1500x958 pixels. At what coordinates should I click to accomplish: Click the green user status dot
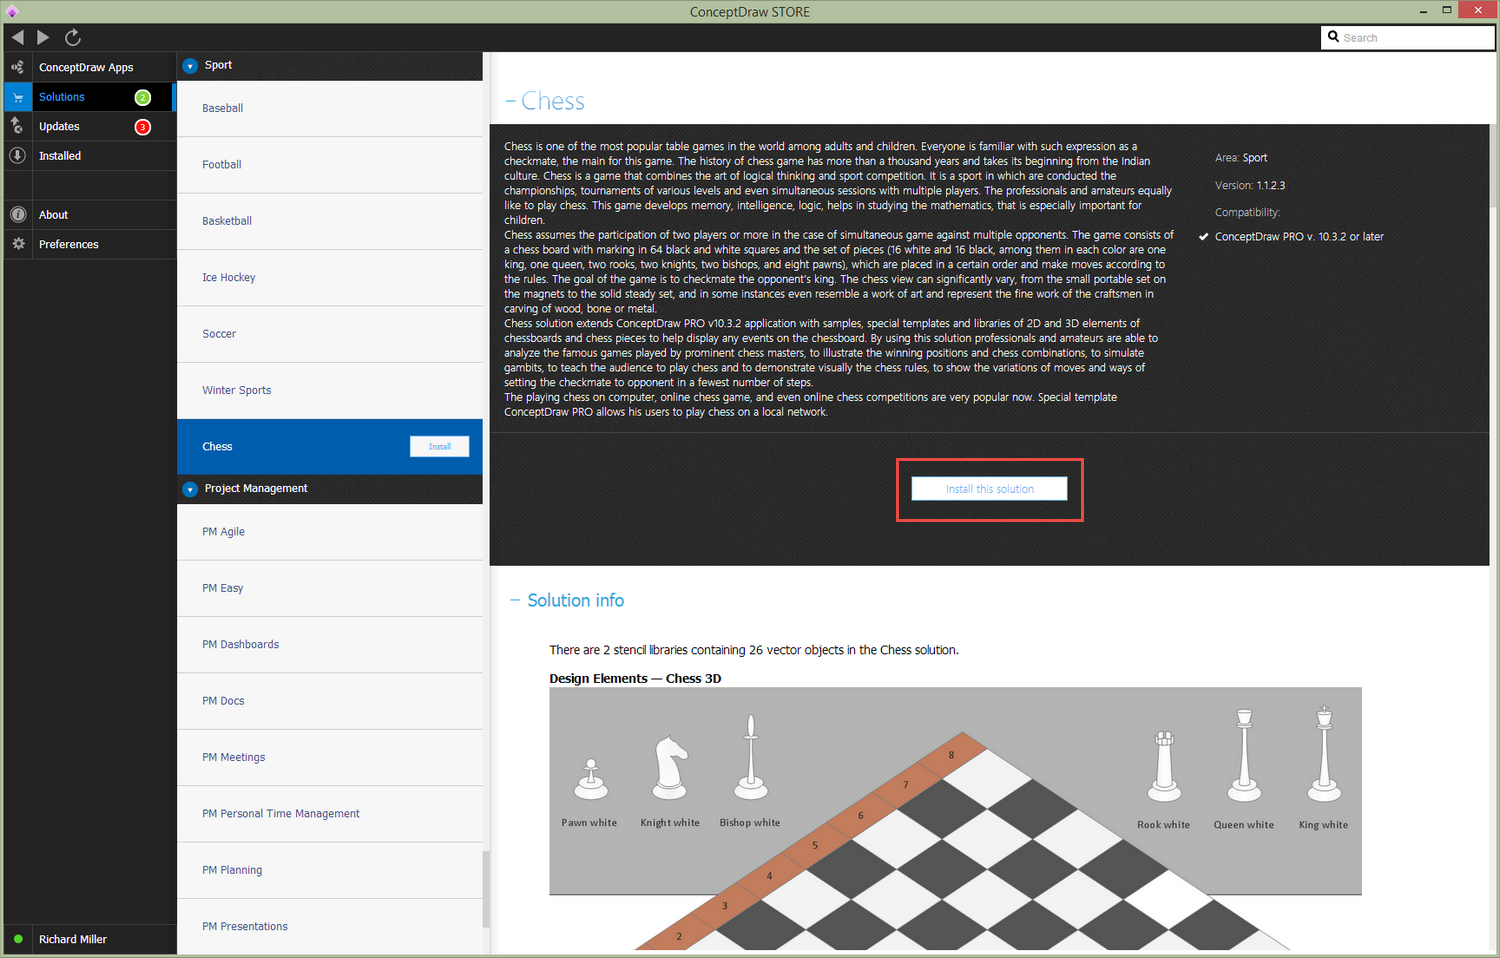pos(18,939)
